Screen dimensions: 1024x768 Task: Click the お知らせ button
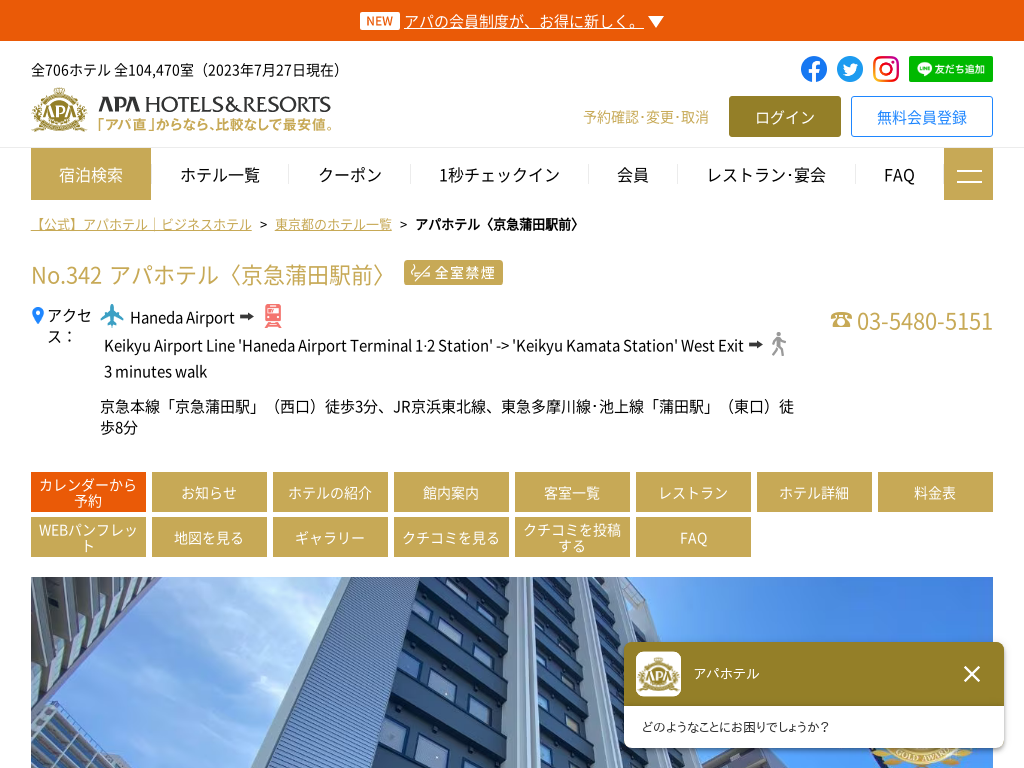point(209,492)
